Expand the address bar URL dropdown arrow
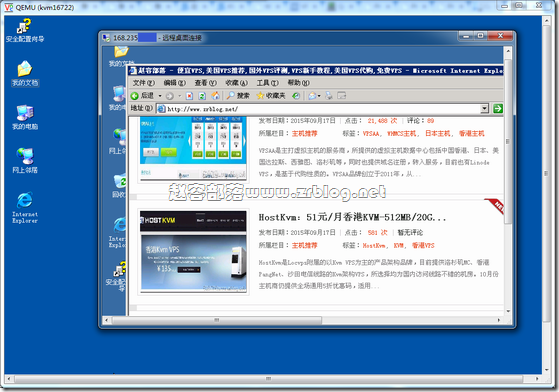 click(484, 108)
